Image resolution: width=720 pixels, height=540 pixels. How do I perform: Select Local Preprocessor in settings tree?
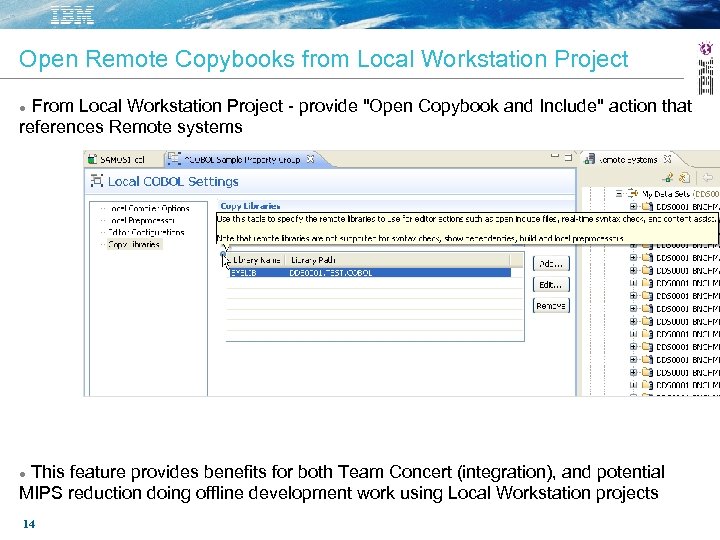tap(142, 220)
